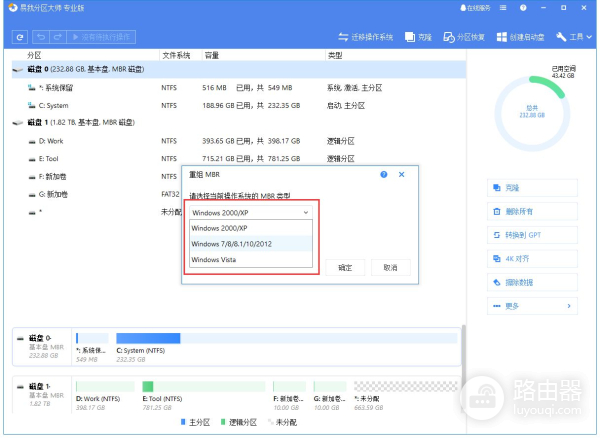Click 取消 in the 重组 MBR dialog
Screen dimensions: 600x438
pyautogui.click(x=390, y=267)
